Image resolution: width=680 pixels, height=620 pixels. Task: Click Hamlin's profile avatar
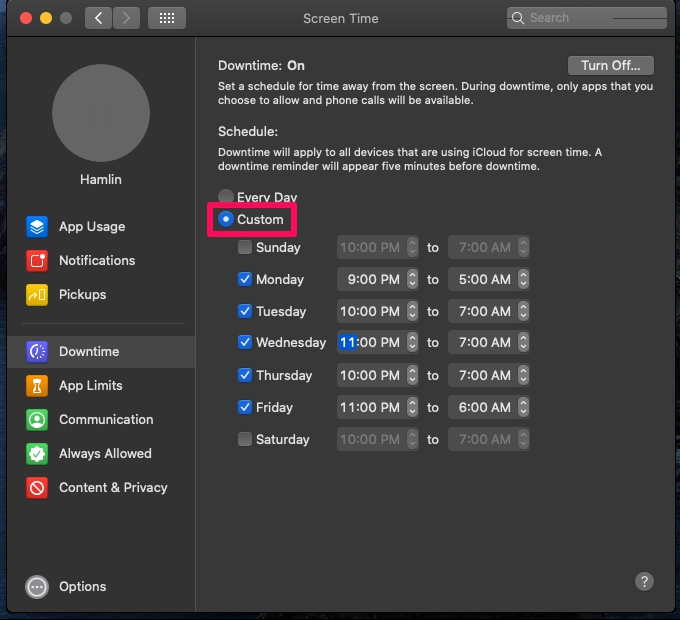click(101, 113)
